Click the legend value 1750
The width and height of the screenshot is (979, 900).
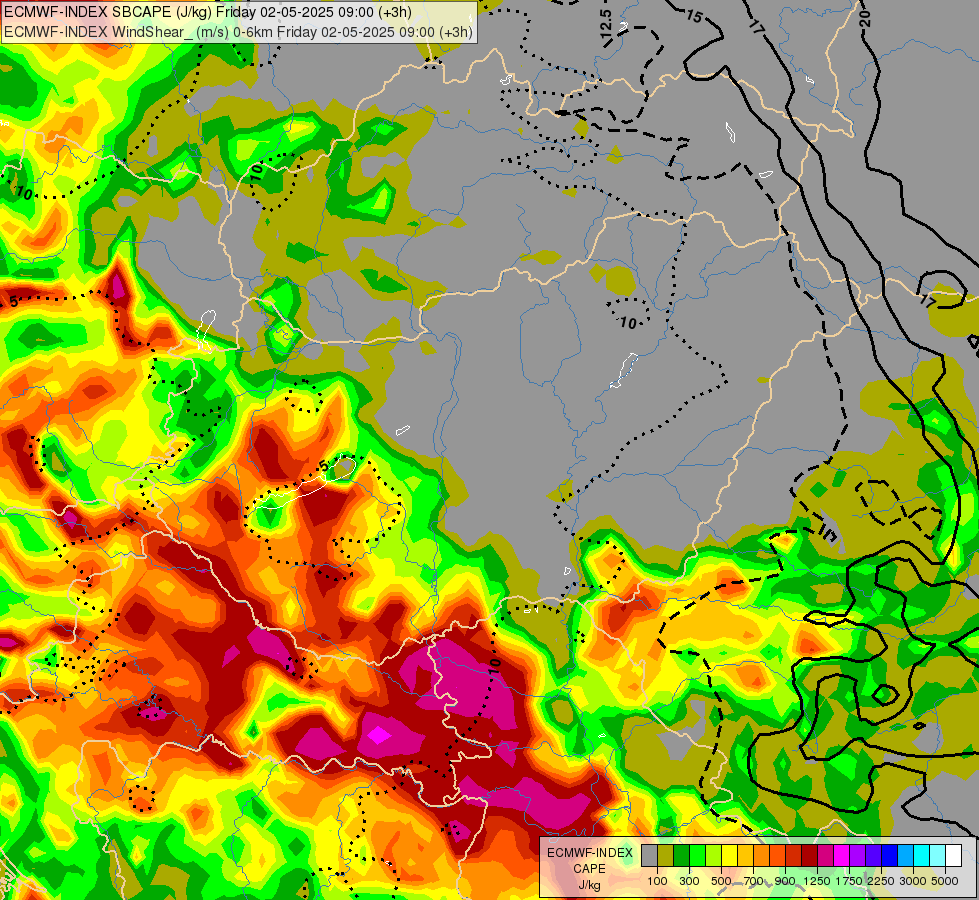click(x=849, y=881)
